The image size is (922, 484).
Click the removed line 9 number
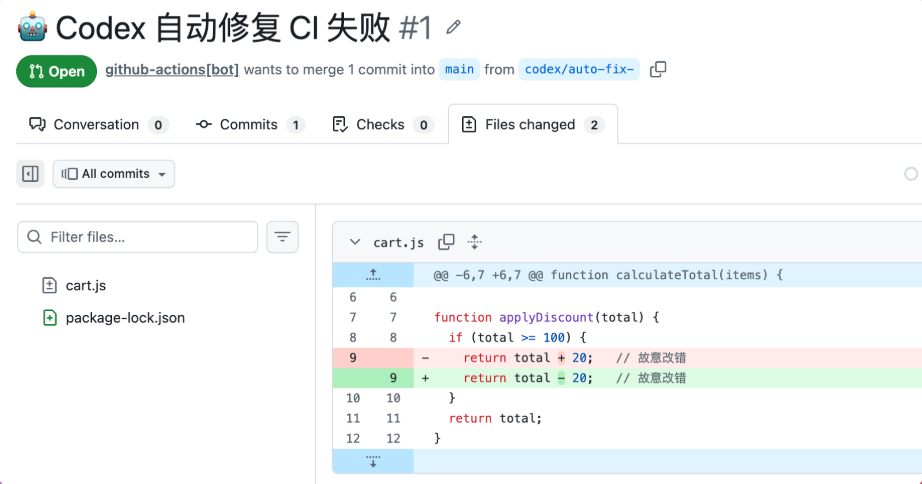pyautogui.click(x=353, y=358)
